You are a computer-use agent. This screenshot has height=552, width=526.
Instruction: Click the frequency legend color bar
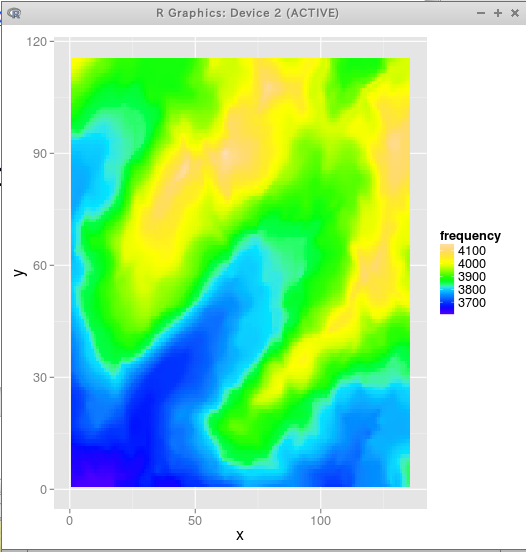tap(447, 279)
